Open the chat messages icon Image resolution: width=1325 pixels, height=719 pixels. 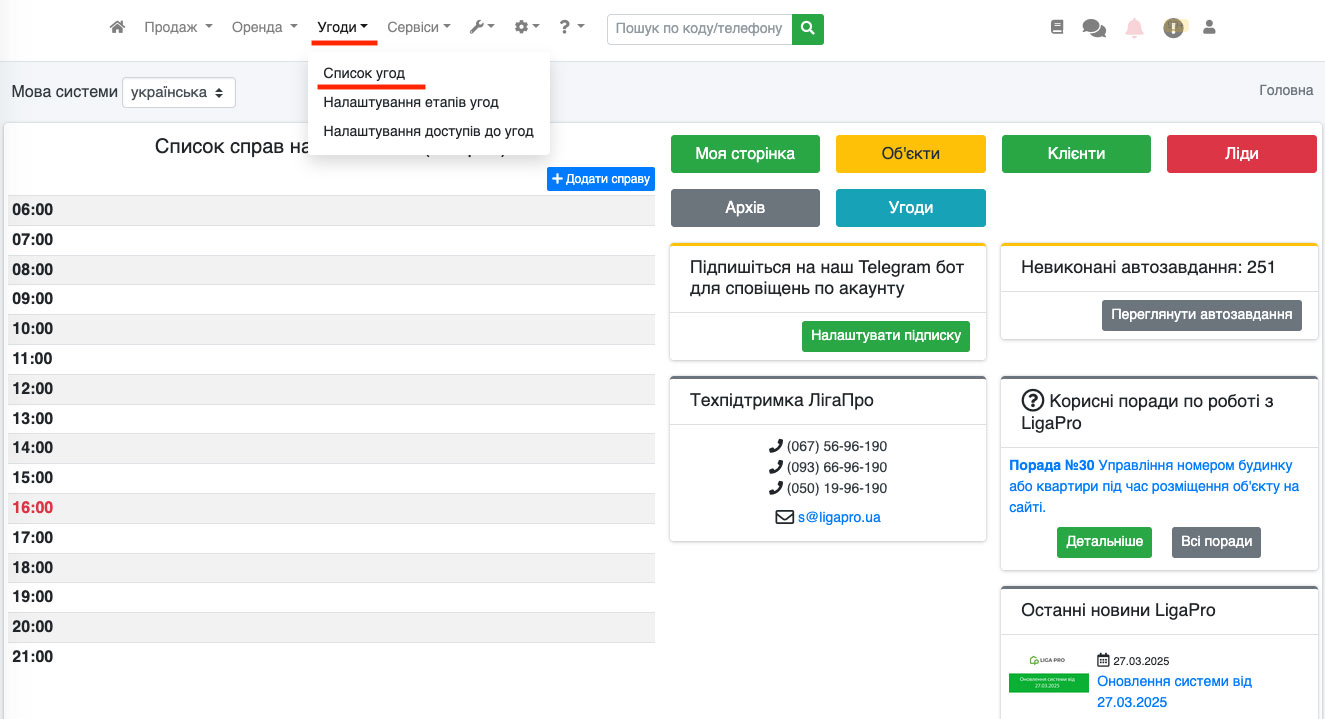coord(1094,29)
